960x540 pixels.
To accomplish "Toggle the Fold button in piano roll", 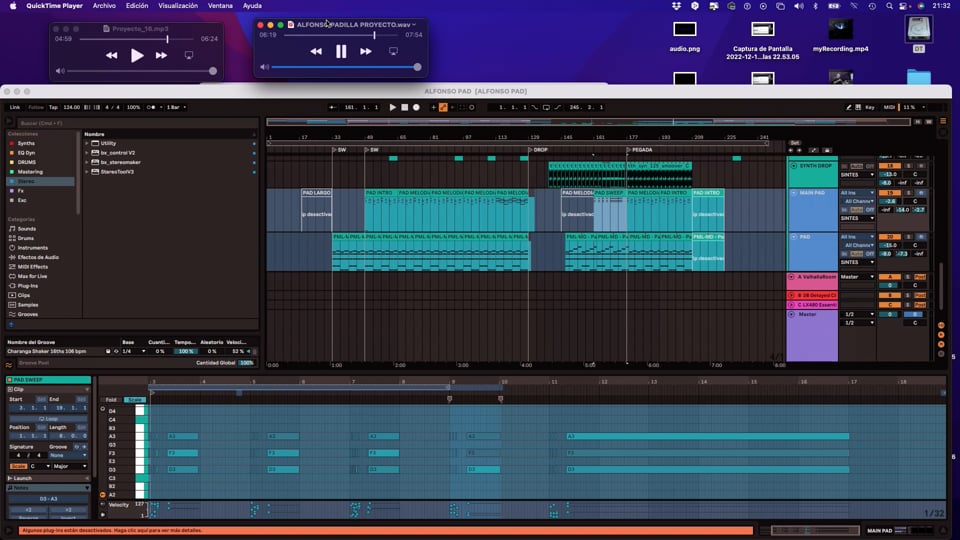I will [111, 400].
